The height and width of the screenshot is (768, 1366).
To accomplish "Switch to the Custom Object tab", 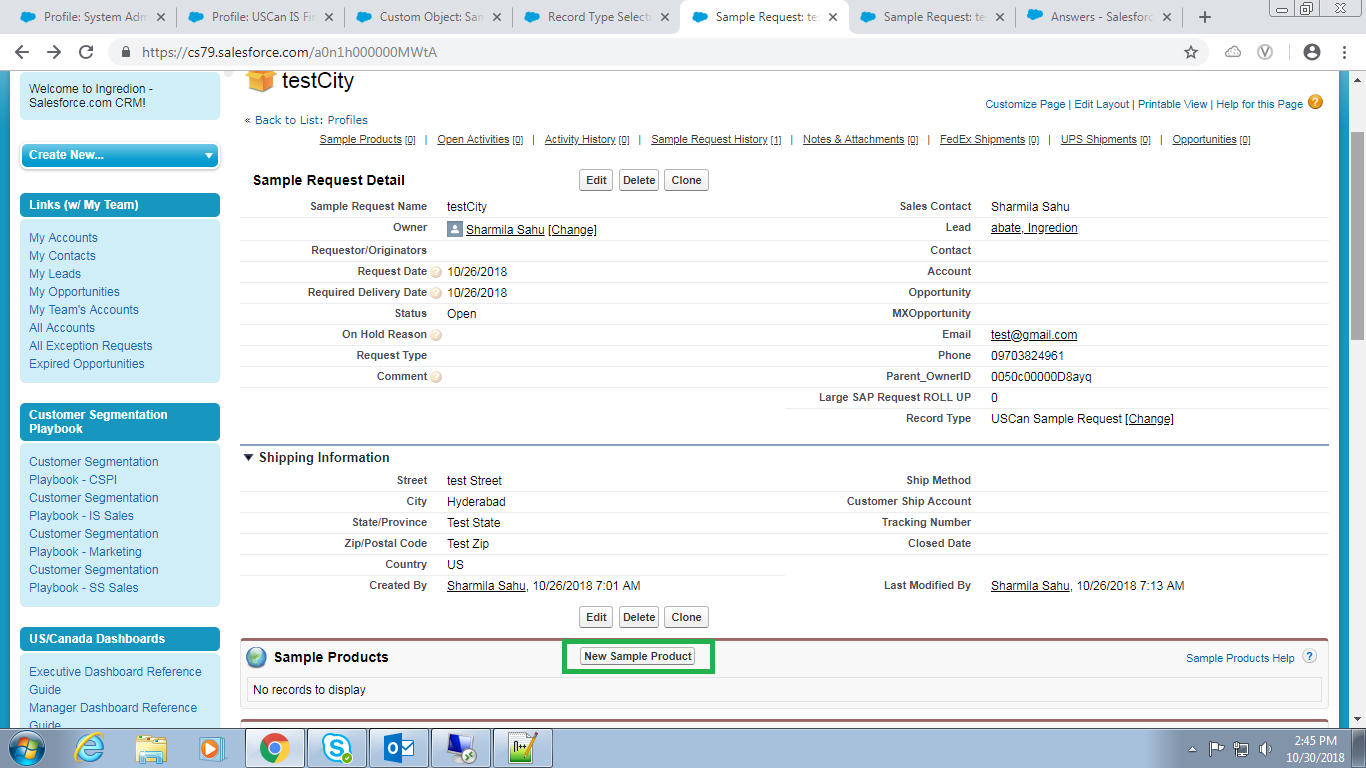I will click(x=428, y=17).
